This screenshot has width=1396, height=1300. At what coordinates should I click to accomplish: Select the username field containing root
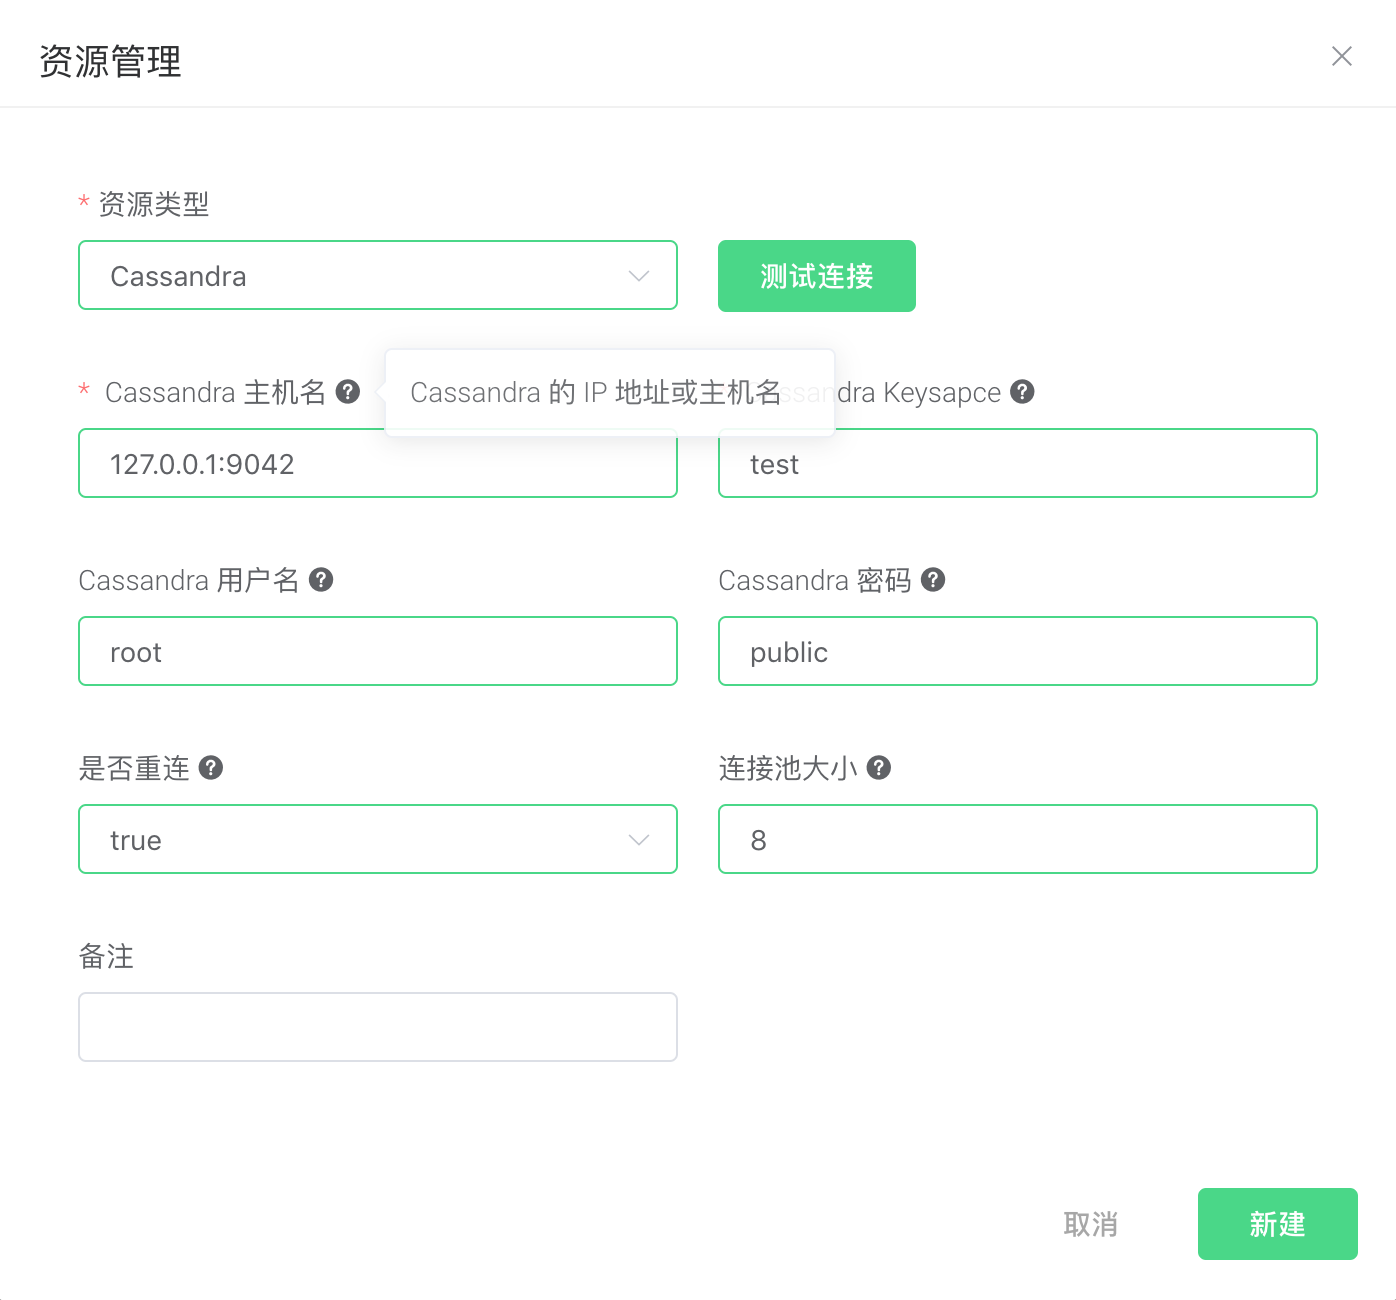coord(378,652)
